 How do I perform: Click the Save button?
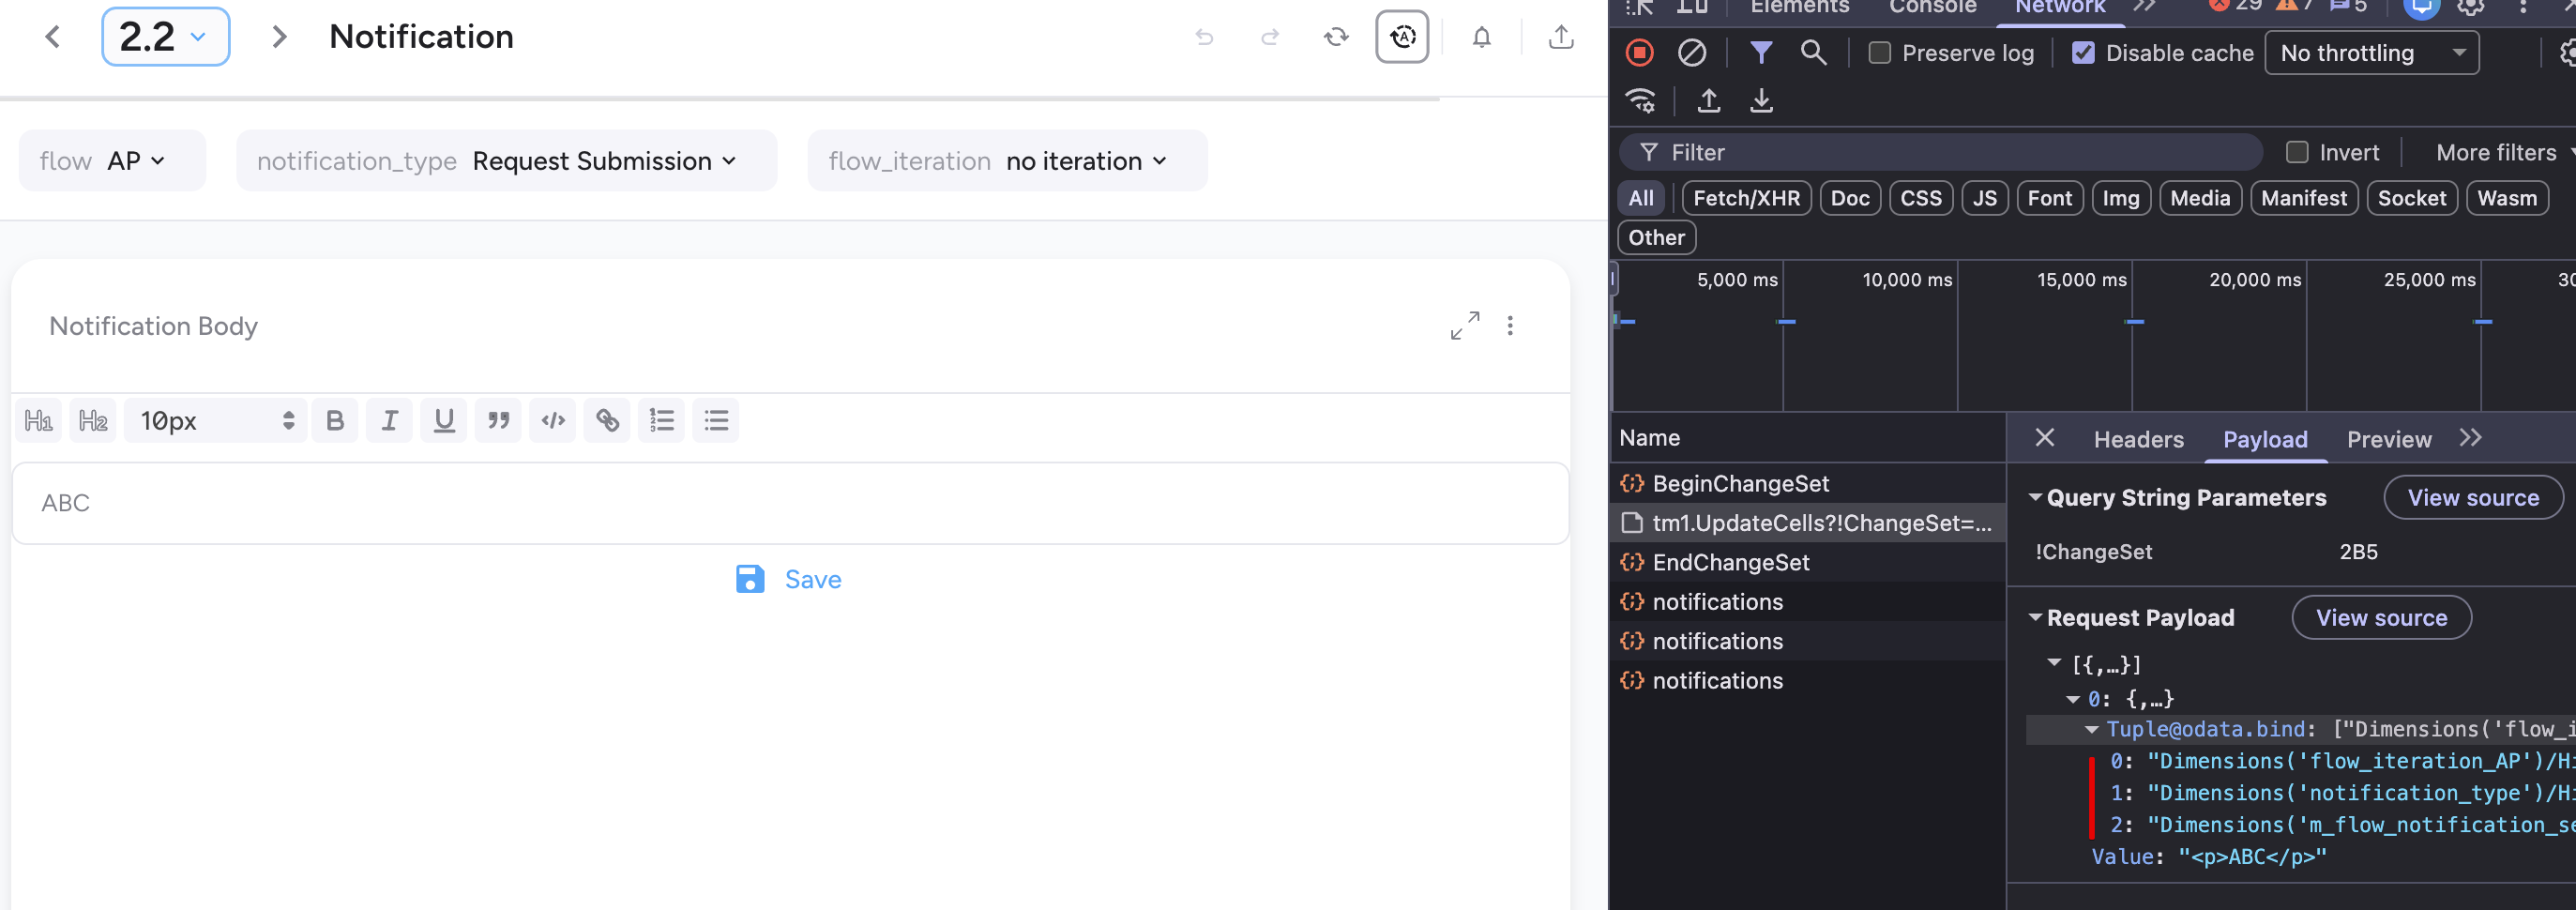click(x=789, y=580)
